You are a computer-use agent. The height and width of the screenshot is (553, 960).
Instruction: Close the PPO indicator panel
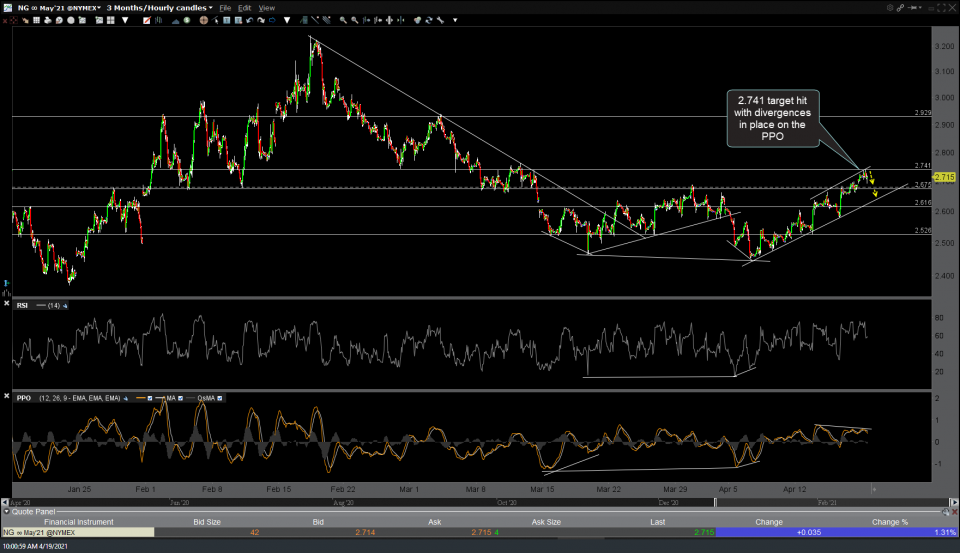7,397
